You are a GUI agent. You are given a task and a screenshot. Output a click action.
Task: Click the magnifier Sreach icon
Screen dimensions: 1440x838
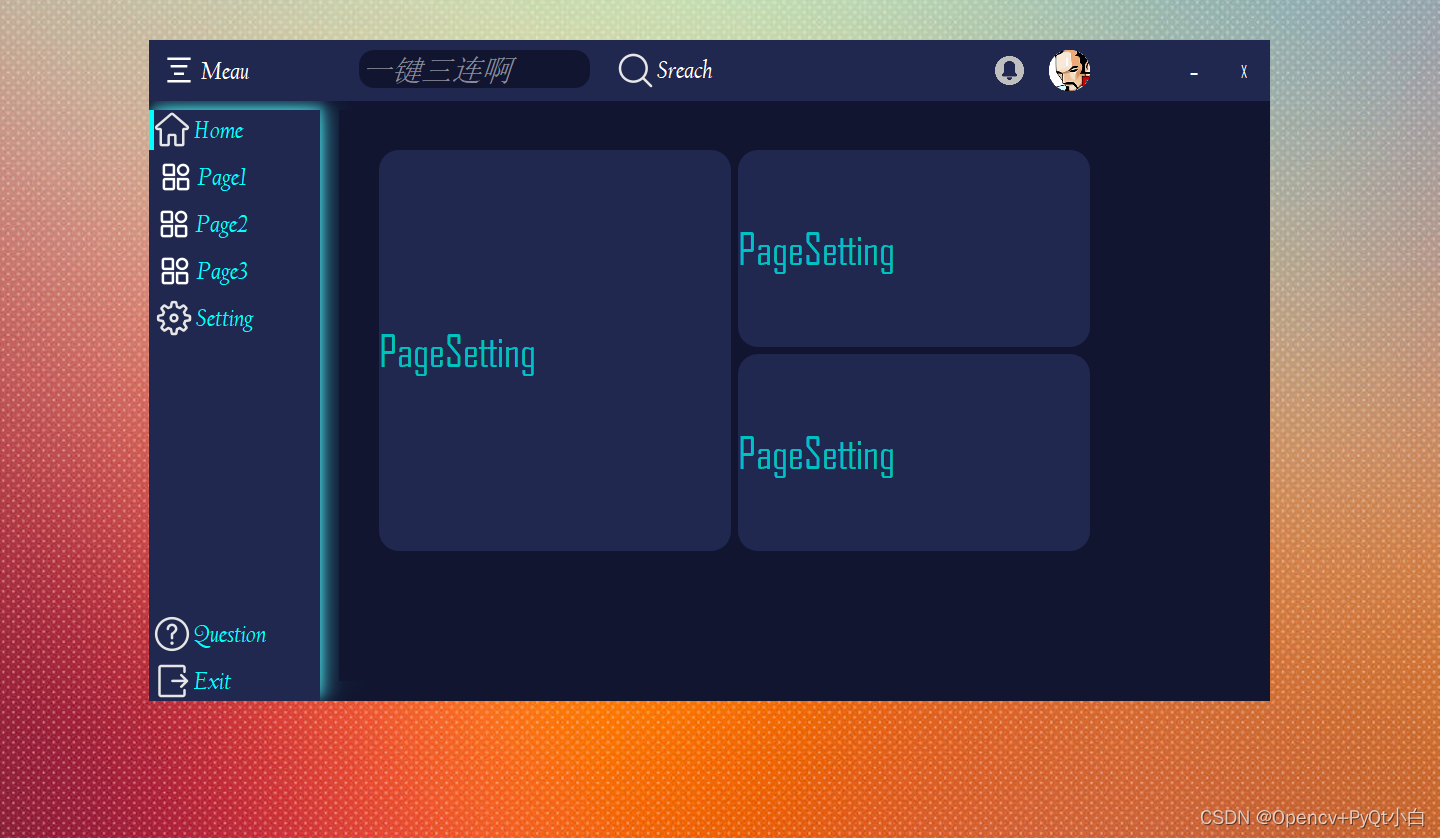pyautogui.click(x=634, y=71)
